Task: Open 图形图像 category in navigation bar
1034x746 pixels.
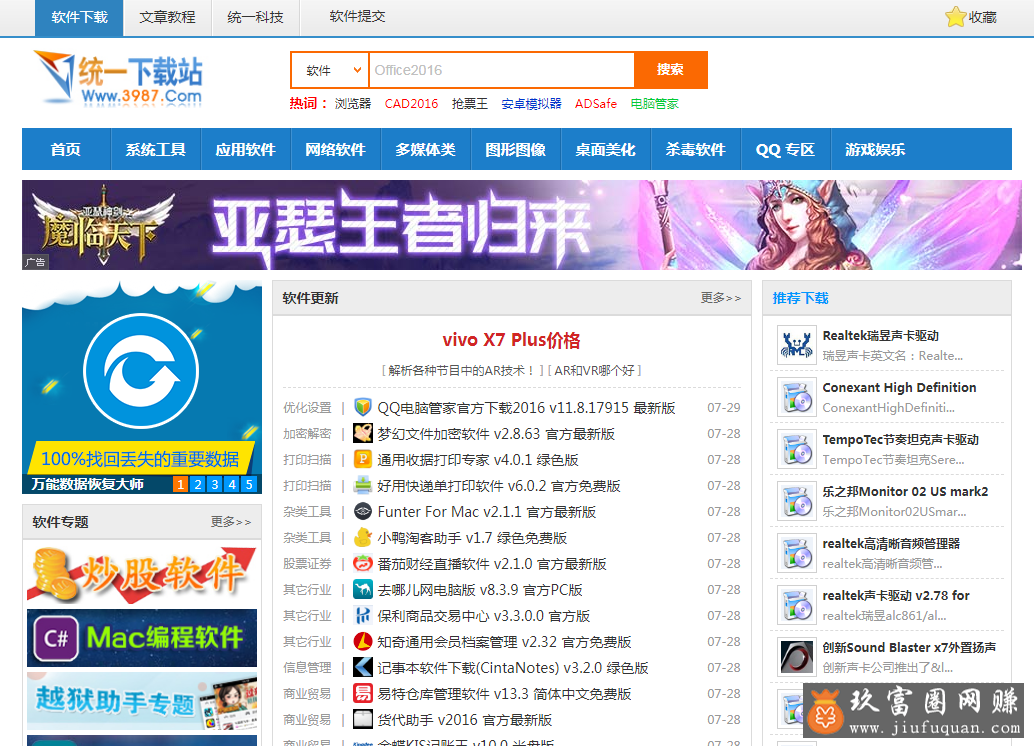Action: 516,150
